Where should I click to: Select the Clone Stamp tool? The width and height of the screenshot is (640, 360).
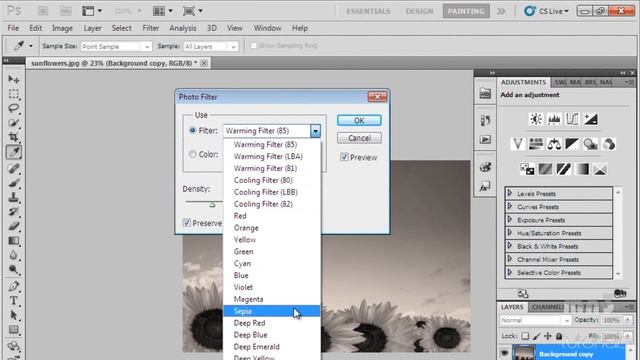13,197
